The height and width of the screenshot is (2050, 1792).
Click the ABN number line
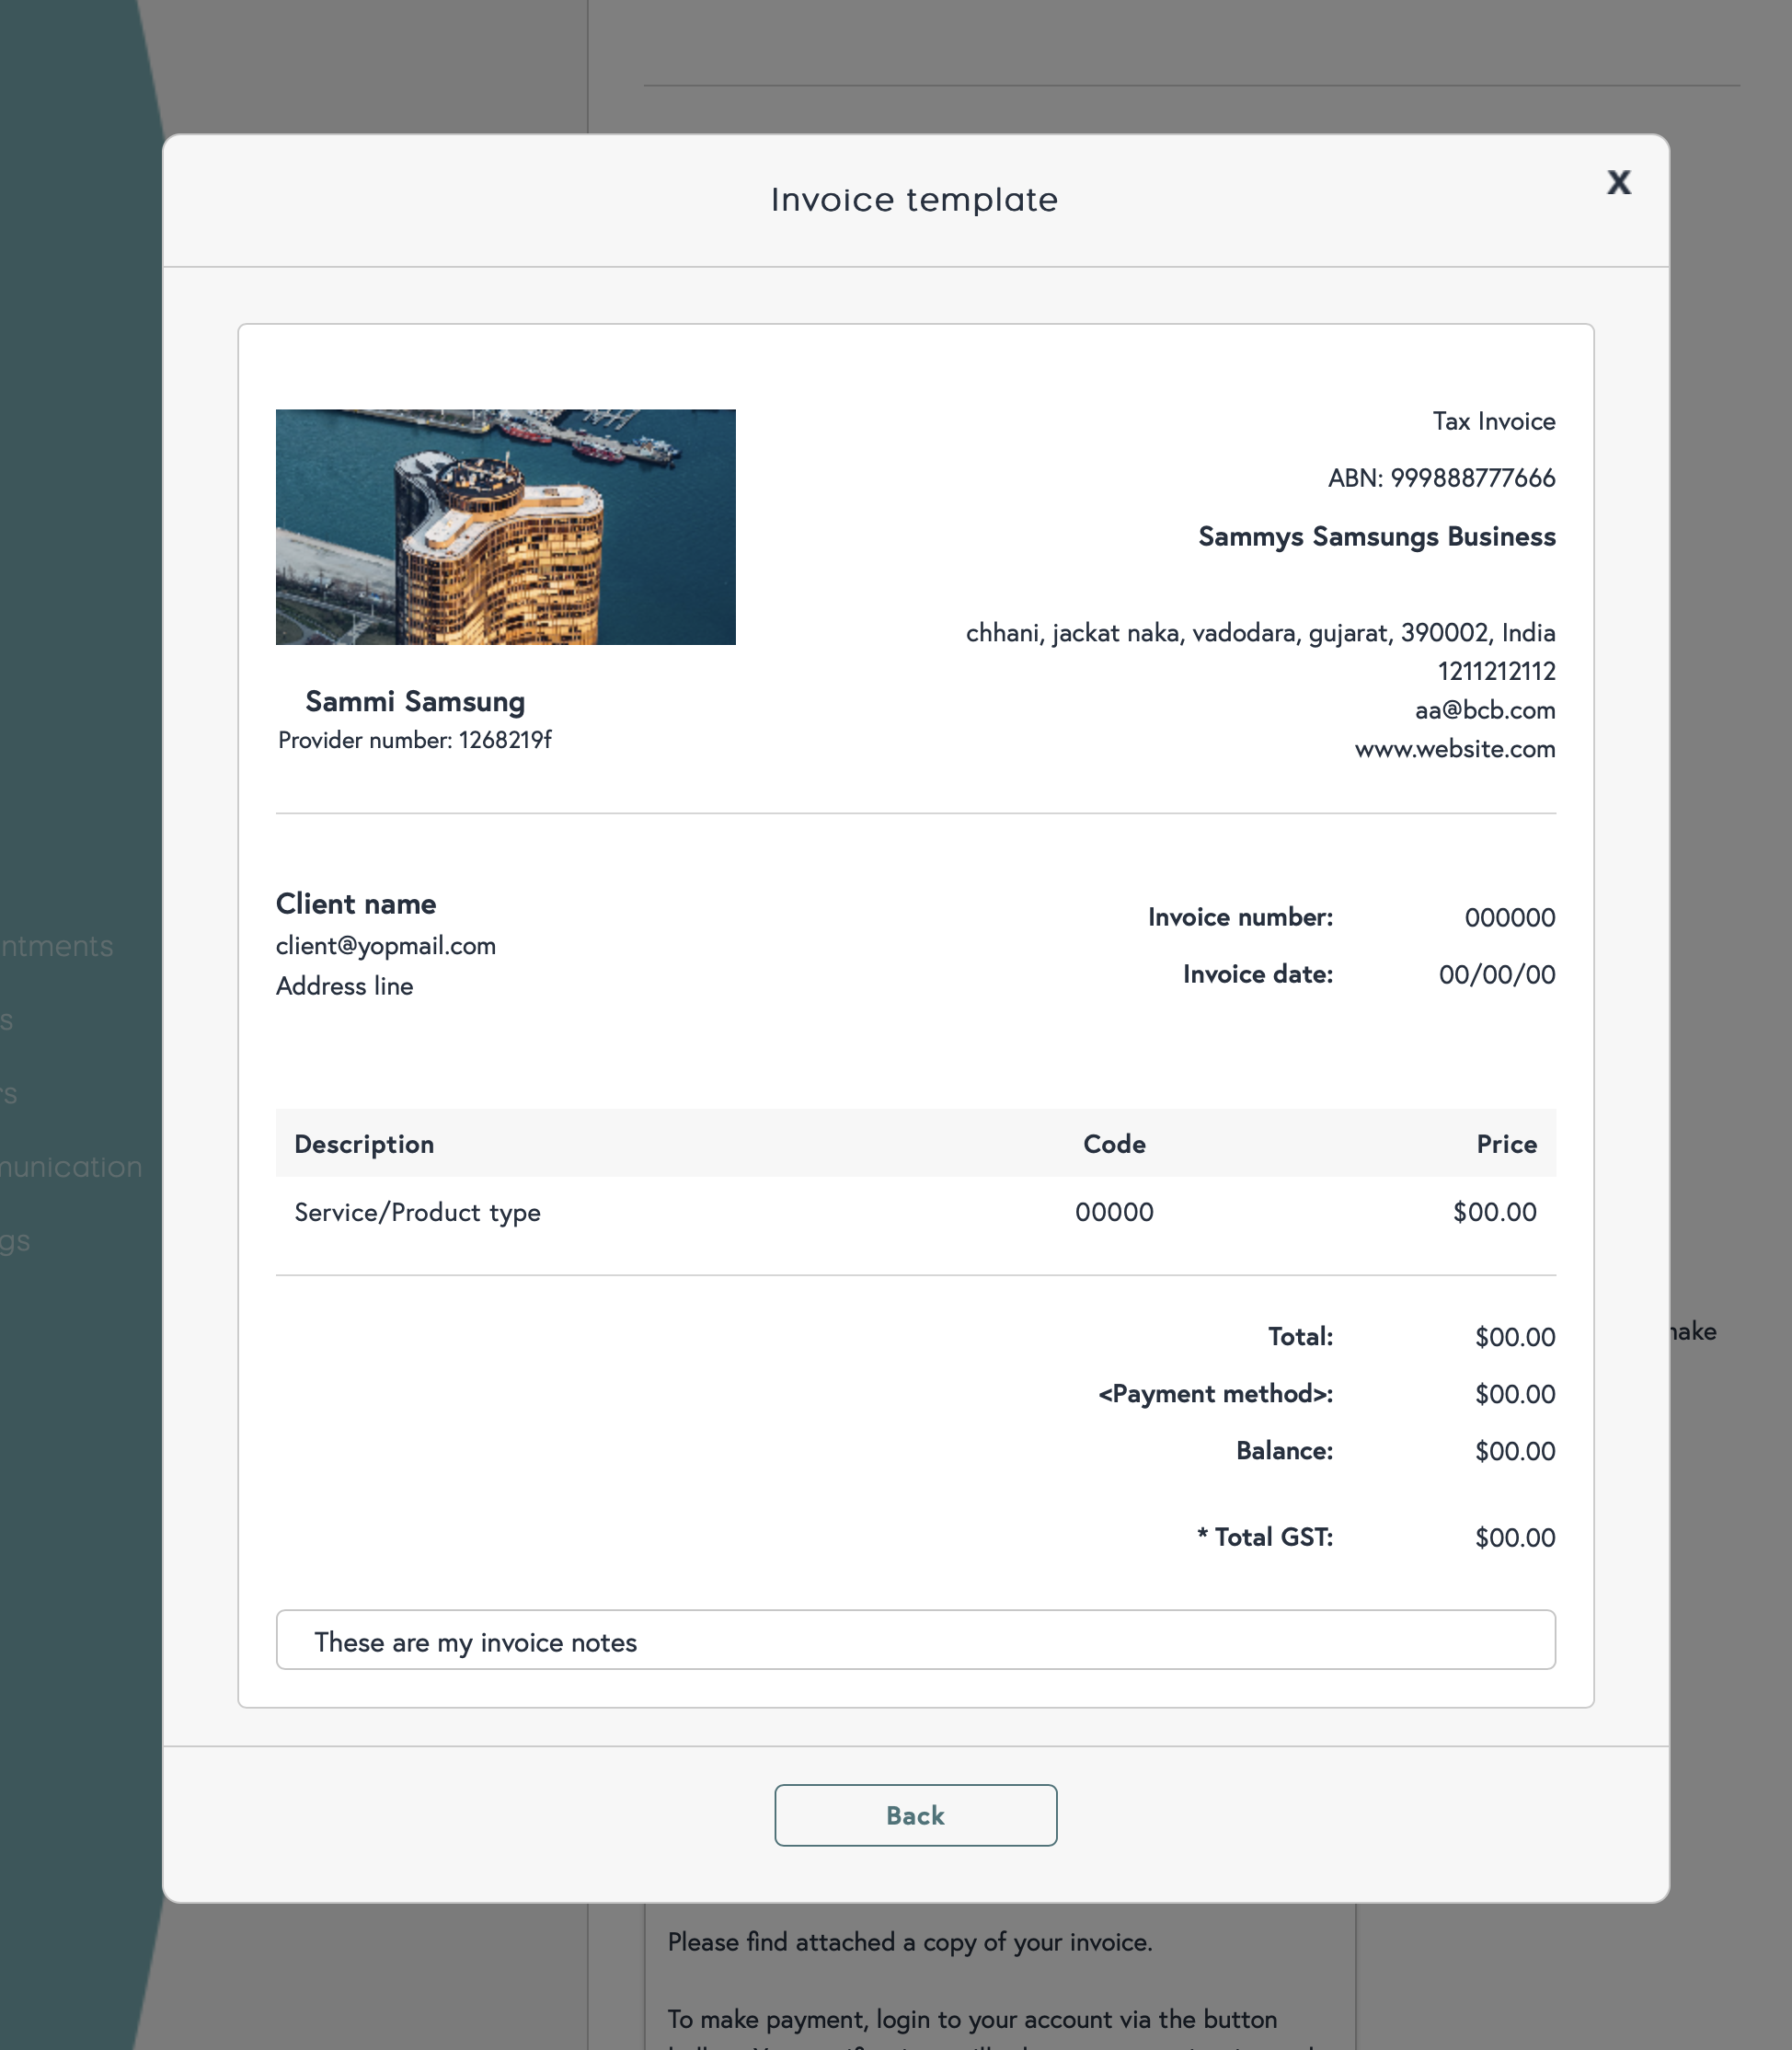coord(1440,478)
